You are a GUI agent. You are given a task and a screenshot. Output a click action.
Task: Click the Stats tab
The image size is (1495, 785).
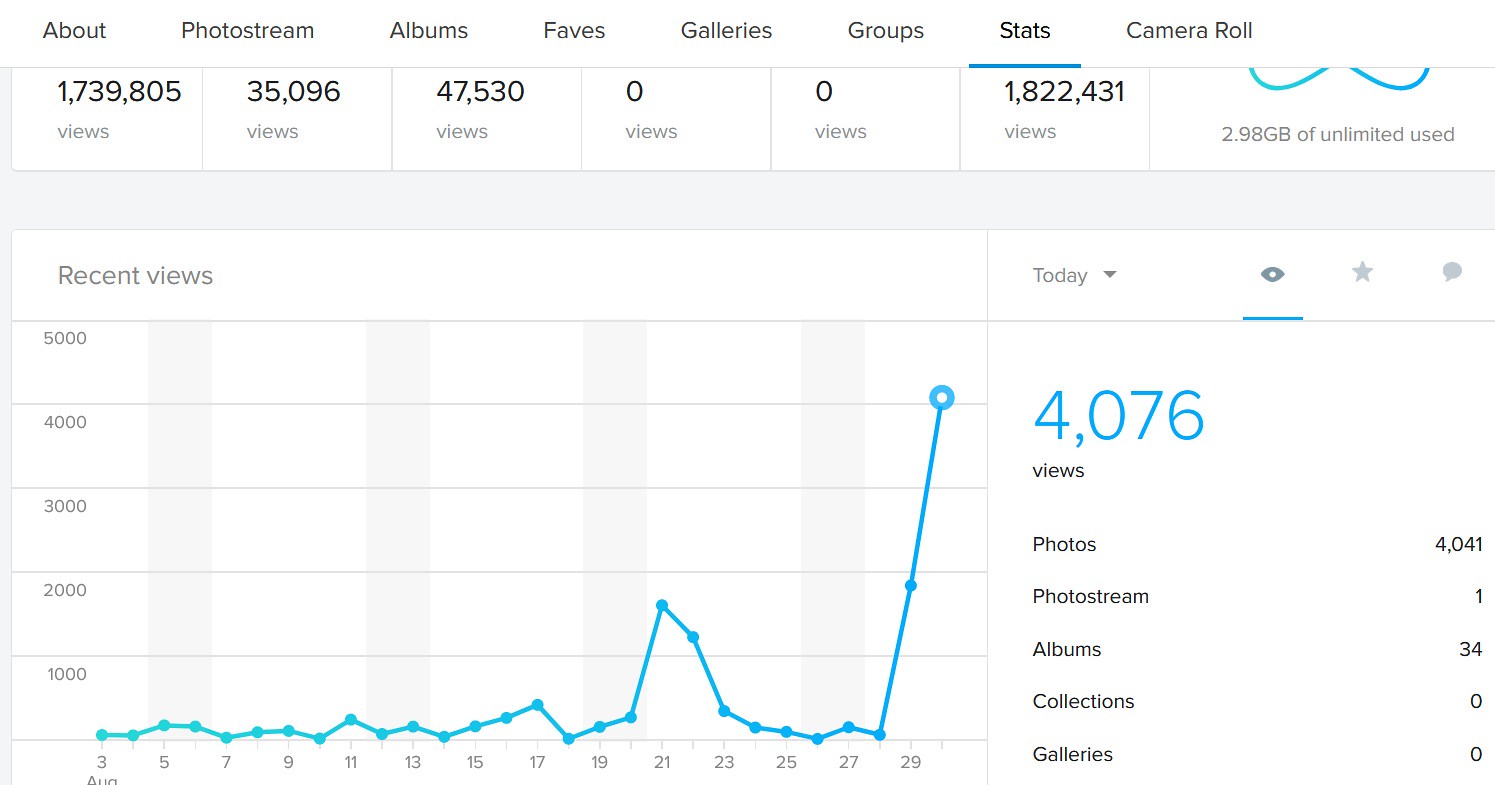point(1024,31)
